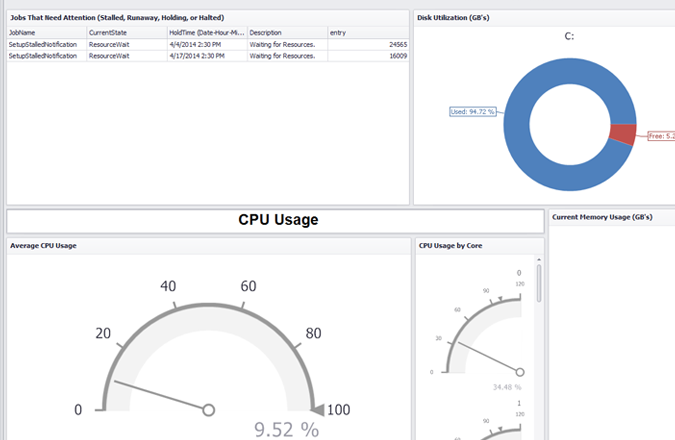Click the red Free donut segment

tap(624, 135)
